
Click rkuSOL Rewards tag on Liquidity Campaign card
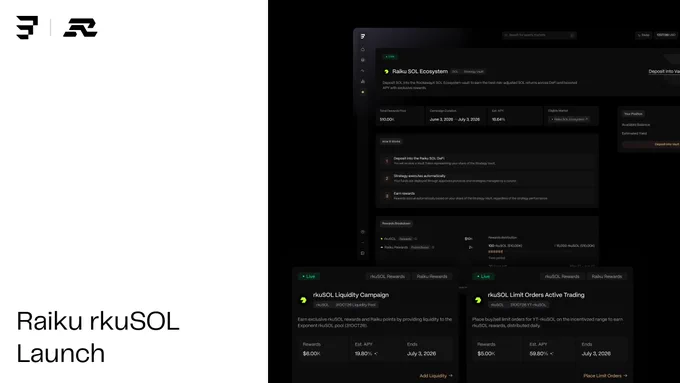coord(387,276)
